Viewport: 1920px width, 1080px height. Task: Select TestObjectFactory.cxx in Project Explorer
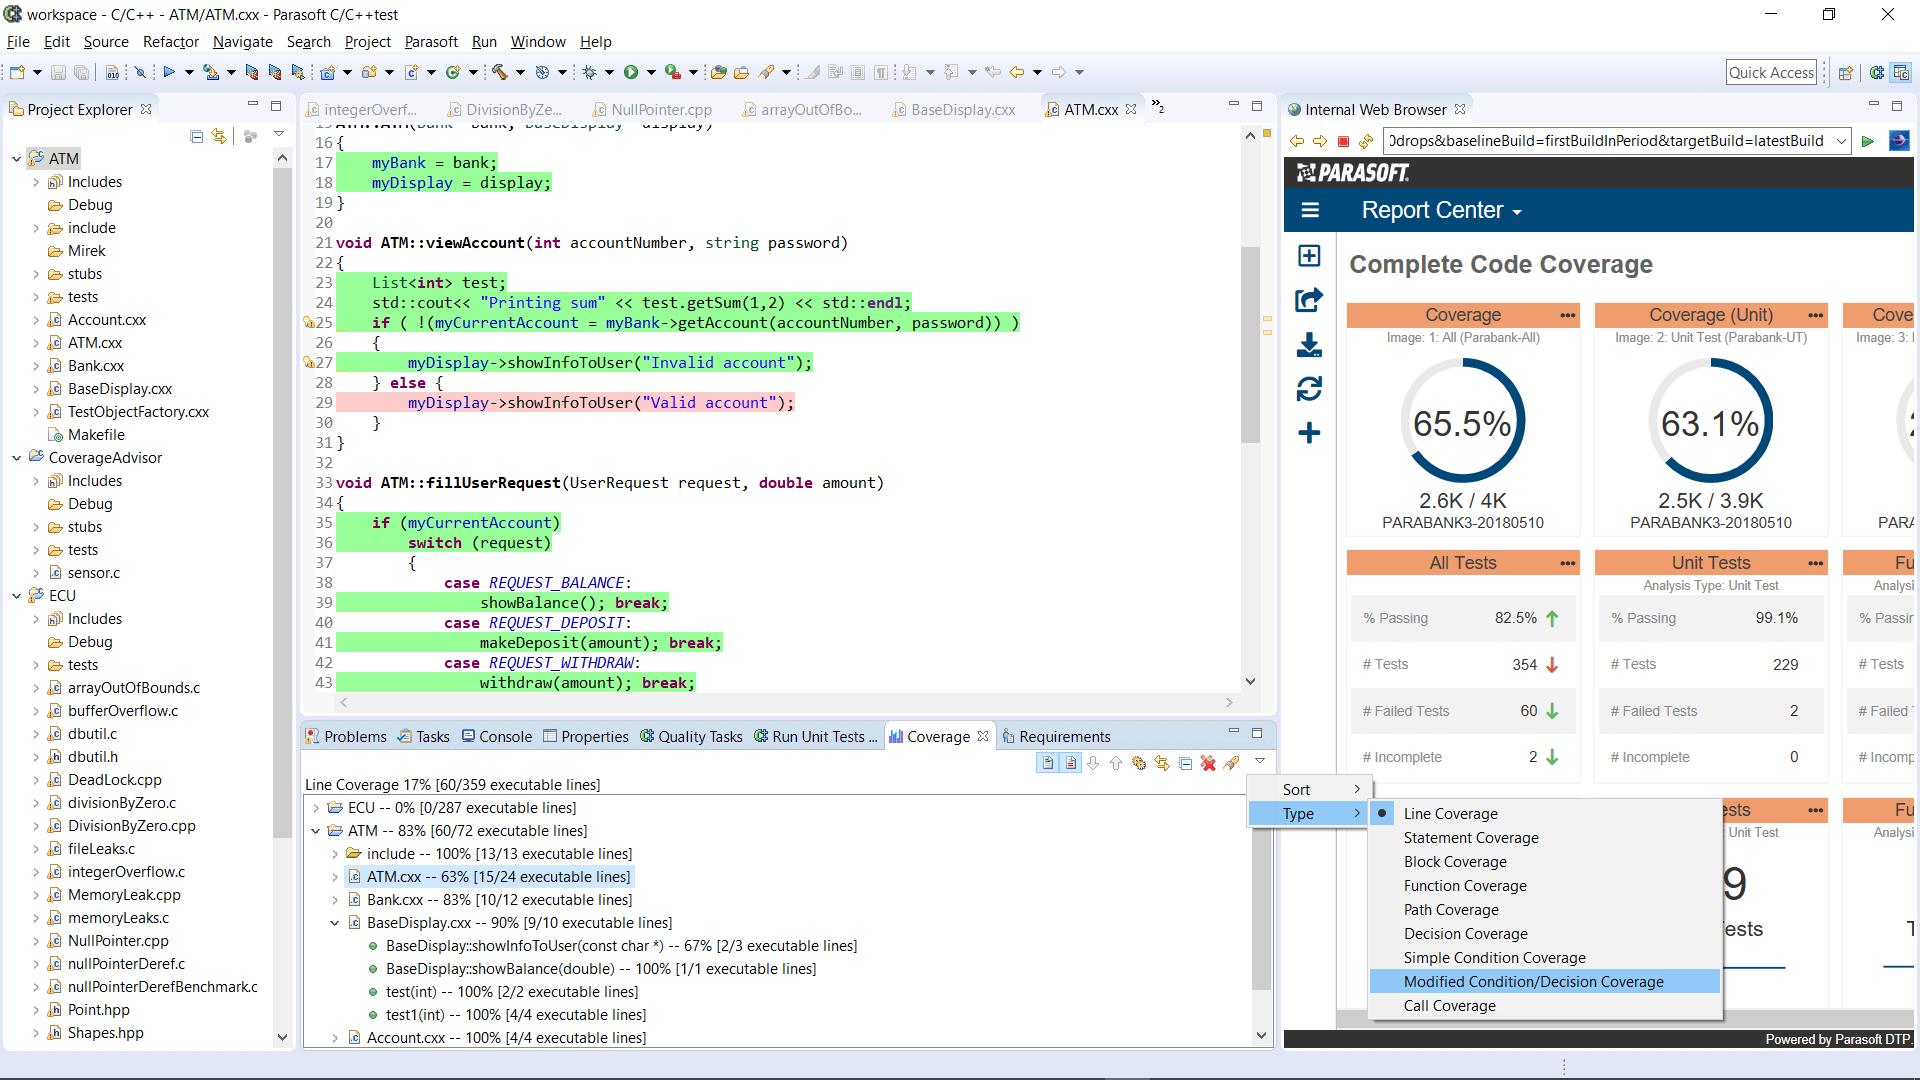(138, 412)
